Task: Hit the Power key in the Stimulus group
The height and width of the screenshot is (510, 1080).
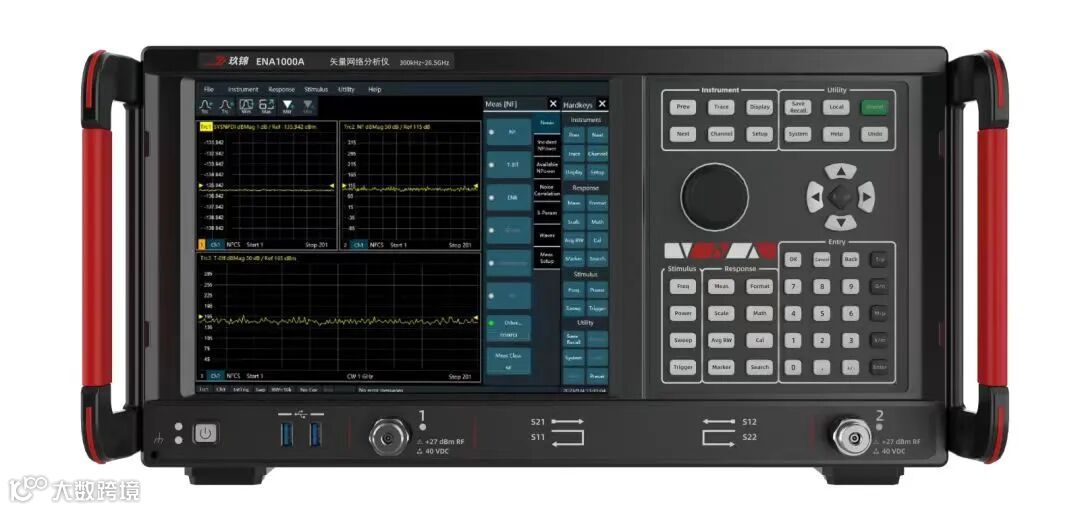Action: tap(683, 313)
